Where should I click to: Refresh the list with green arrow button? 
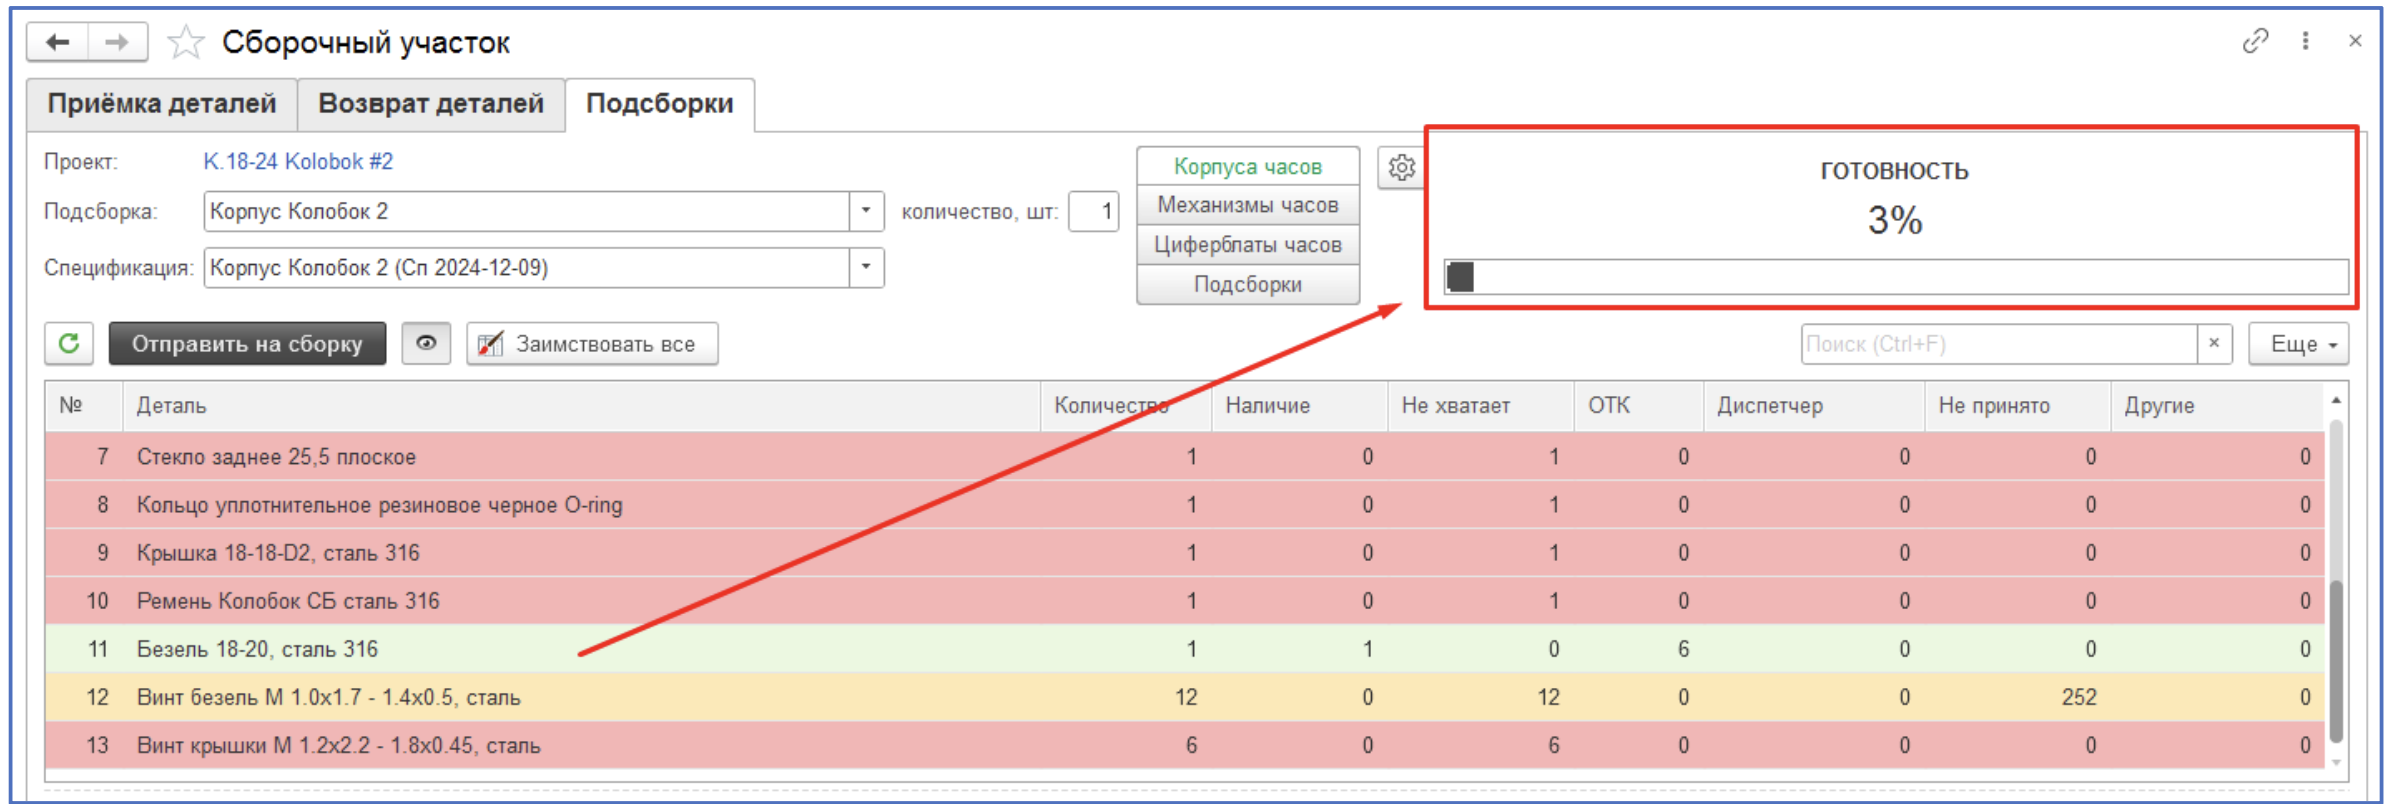[69, 344]
